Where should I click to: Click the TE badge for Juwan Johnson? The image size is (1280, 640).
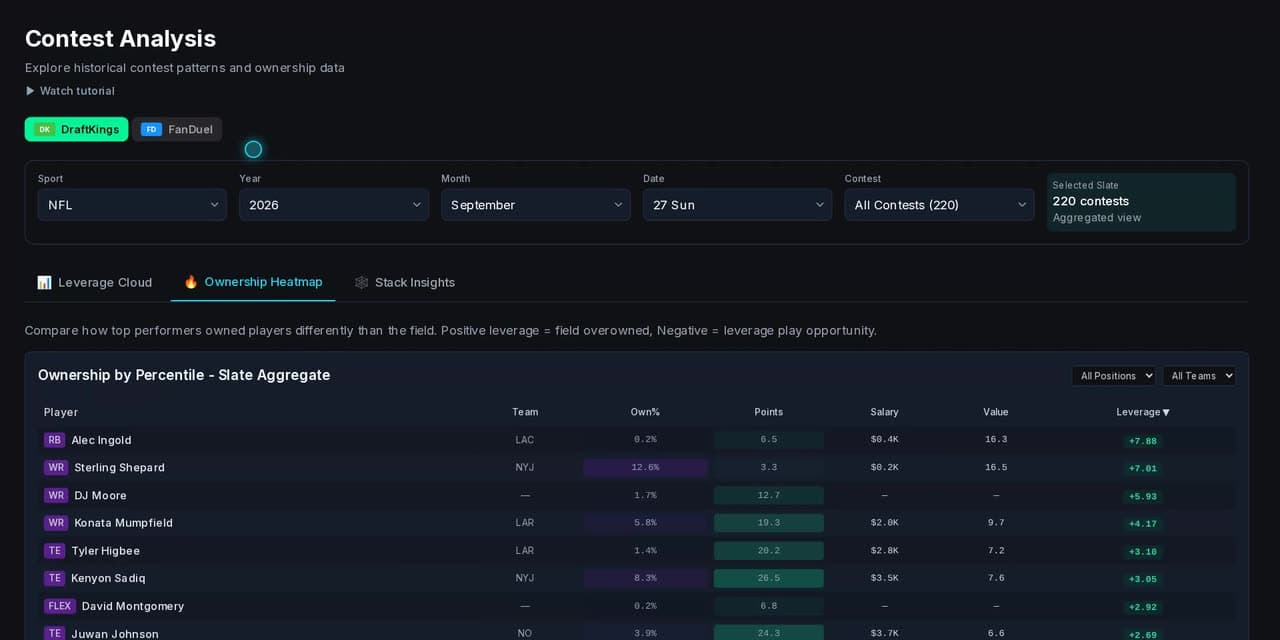click(54, 634)
